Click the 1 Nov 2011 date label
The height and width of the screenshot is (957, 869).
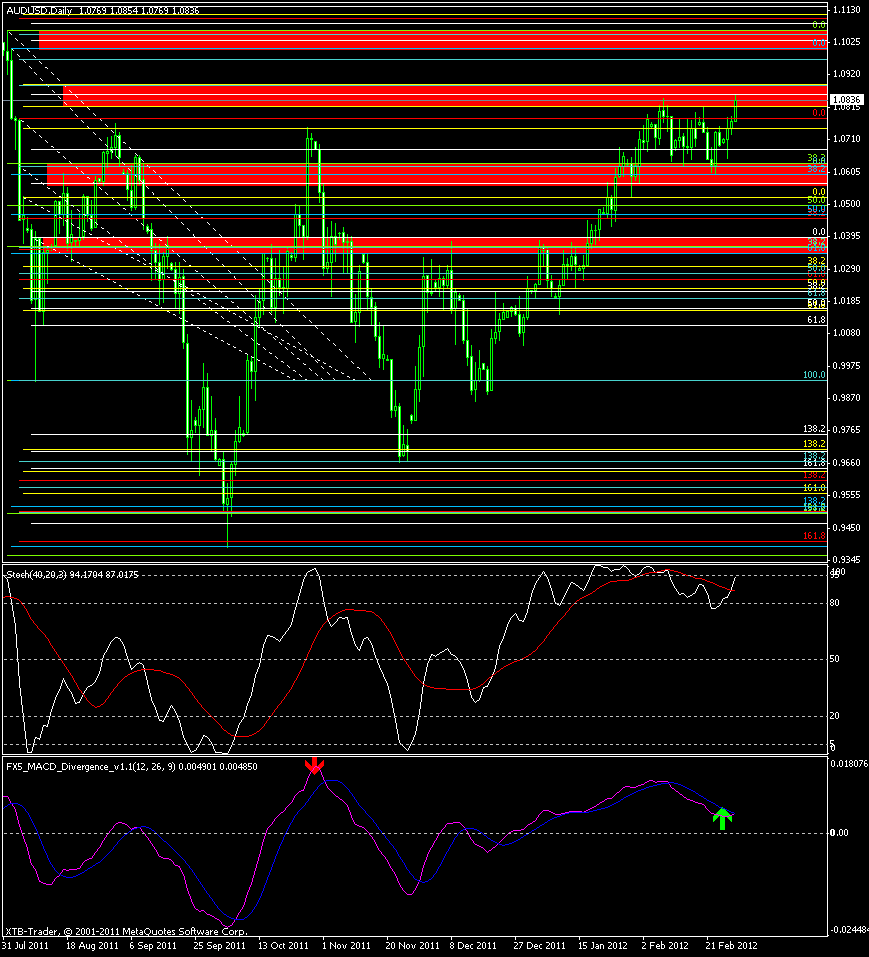coord(346,945)
